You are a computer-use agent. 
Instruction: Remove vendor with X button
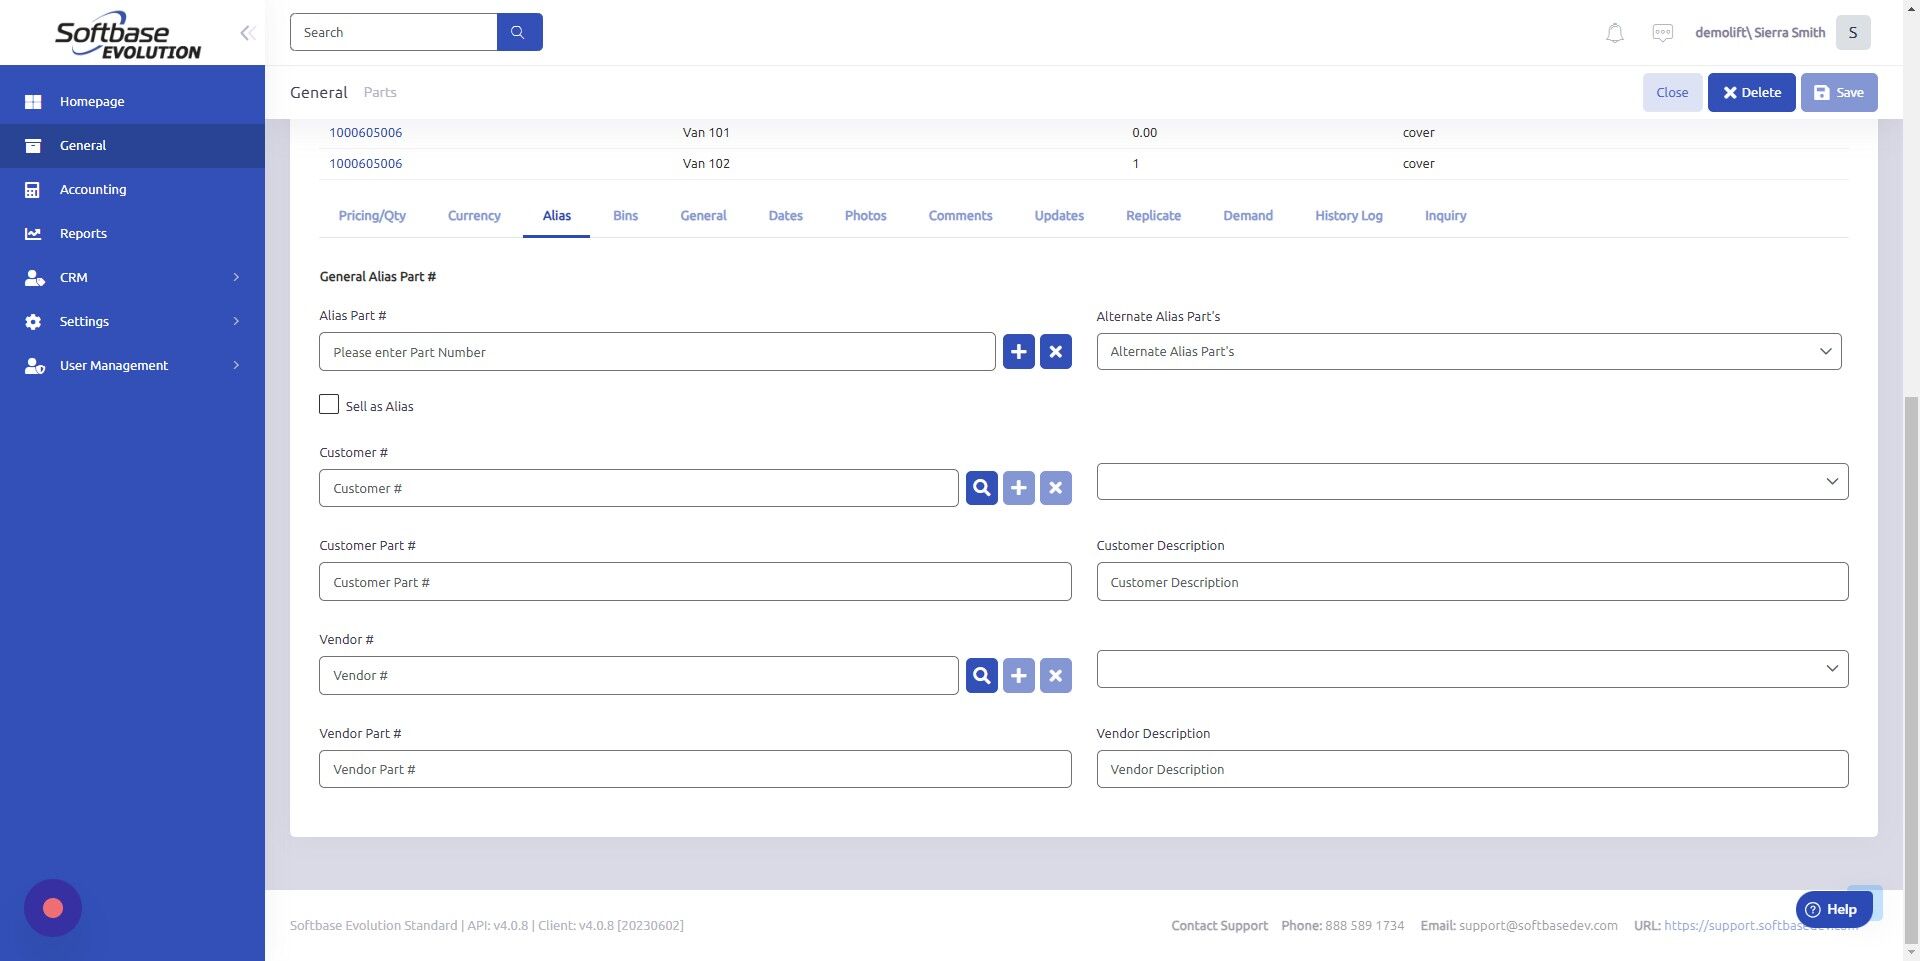click(1055, 676)
